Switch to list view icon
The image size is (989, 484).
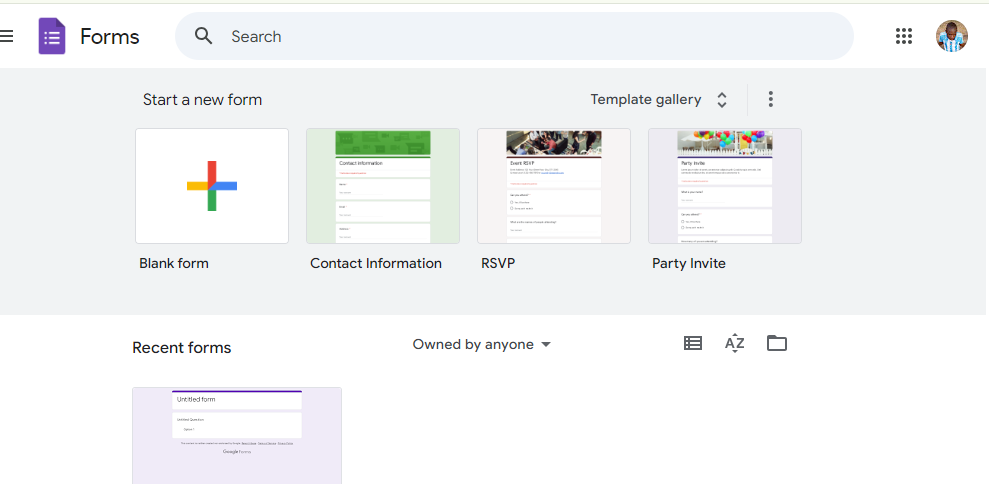(x=693, y=343)
